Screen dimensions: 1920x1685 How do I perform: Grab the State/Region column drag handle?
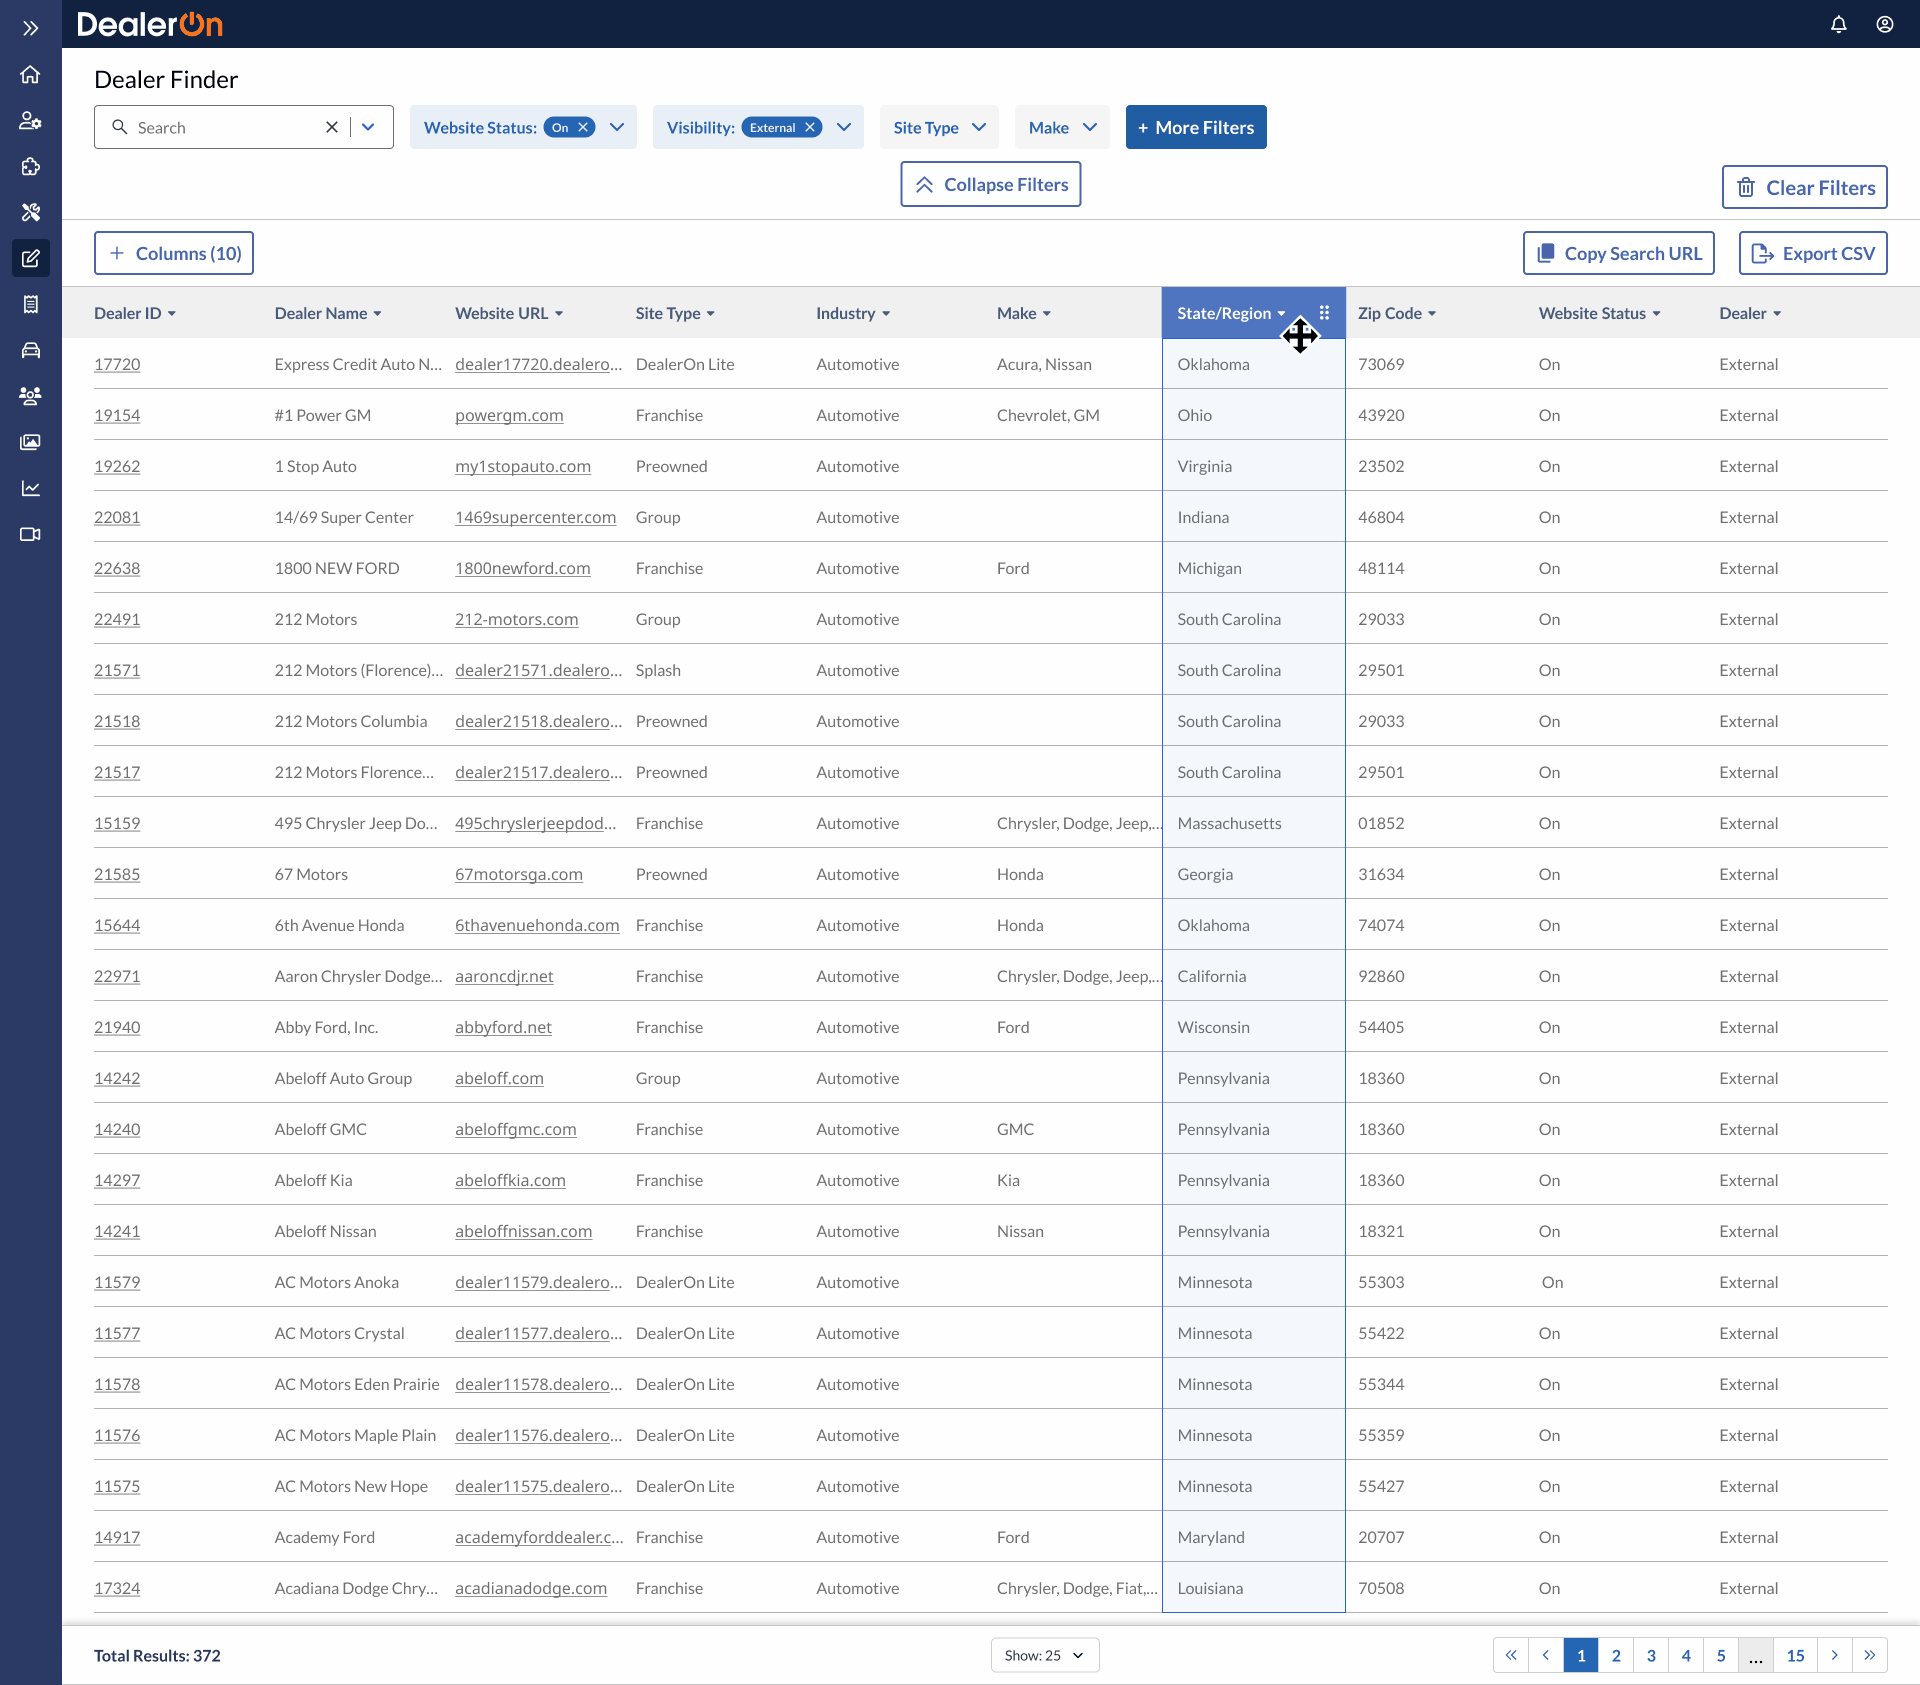tap(1324, 313)
